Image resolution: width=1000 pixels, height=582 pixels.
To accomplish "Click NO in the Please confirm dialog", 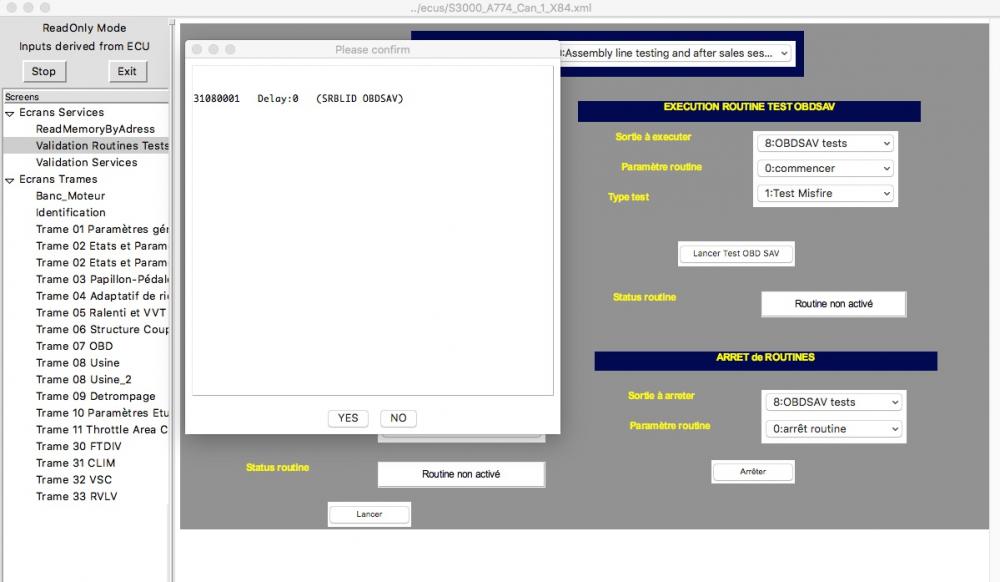I will coord(398,418).
